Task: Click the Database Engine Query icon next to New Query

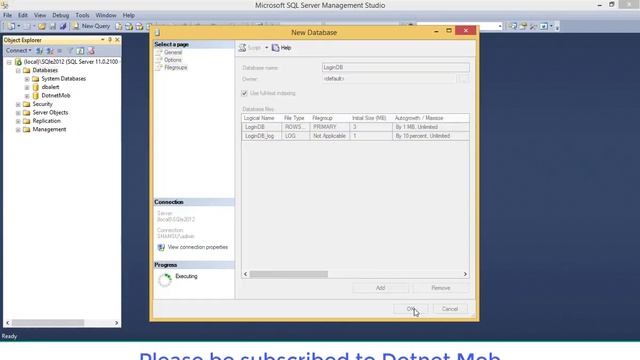Action: coord(118,27)
